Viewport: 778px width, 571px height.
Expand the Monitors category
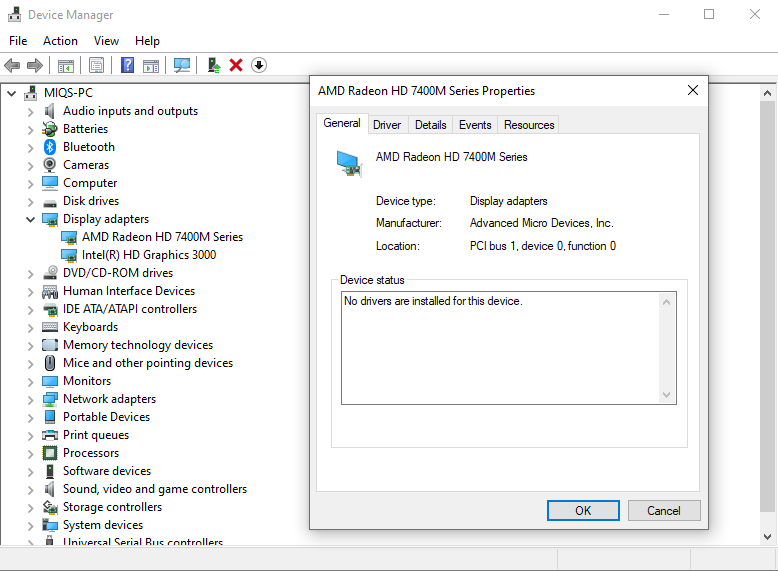tap(30, 381)
